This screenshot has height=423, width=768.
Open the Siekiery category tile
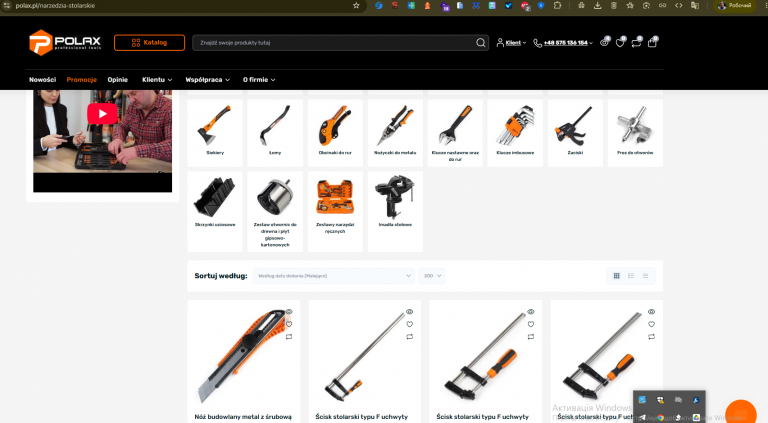tap(215, 133)
